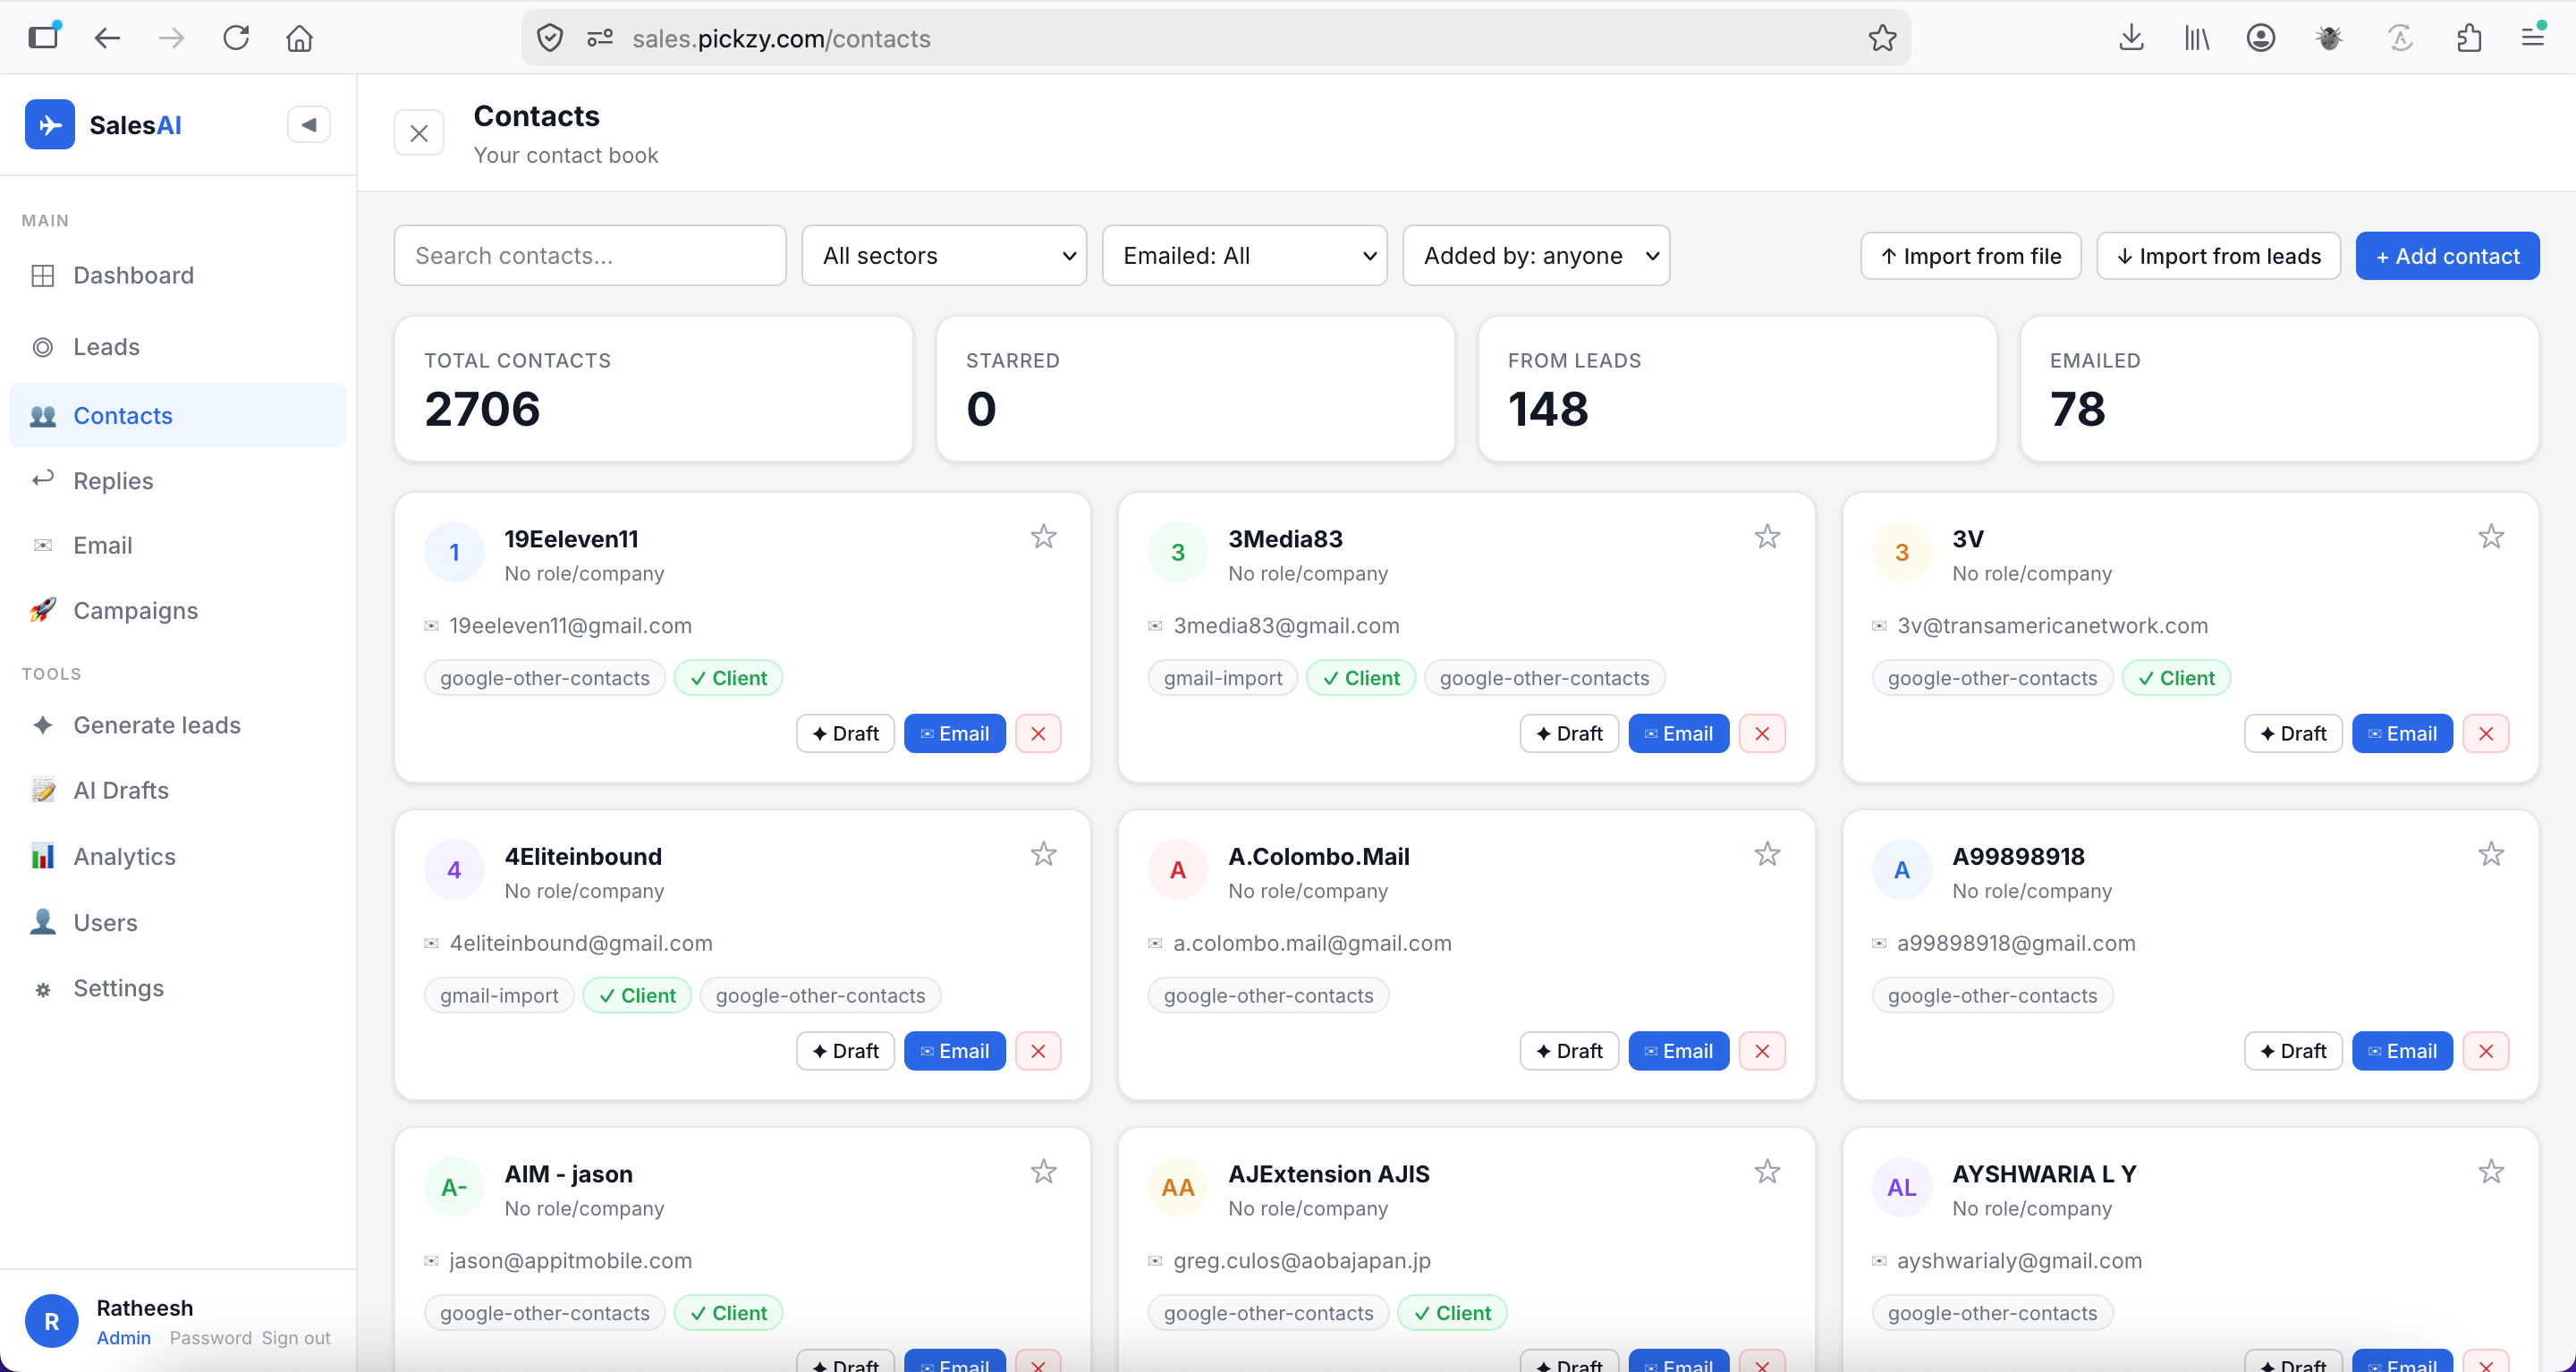Email the 19Eeleven11 contact
Screen dimensions: 2576x1372
(954, 734)
